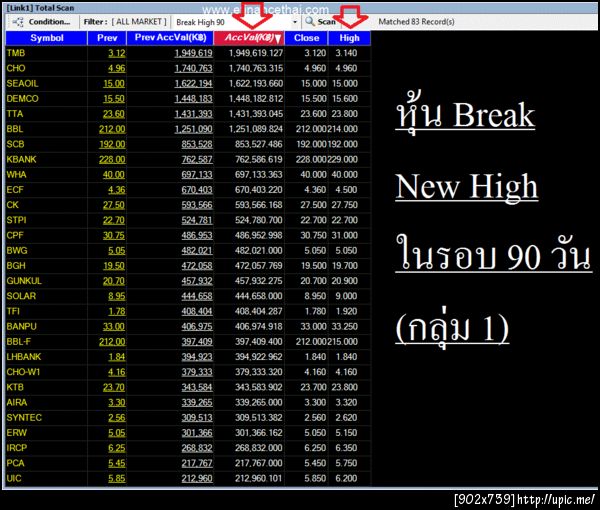The width and height of the screenshot is (600, 510).
Task: Sort by Close column header
Action: pyautogui.click(x=306, y=38)
